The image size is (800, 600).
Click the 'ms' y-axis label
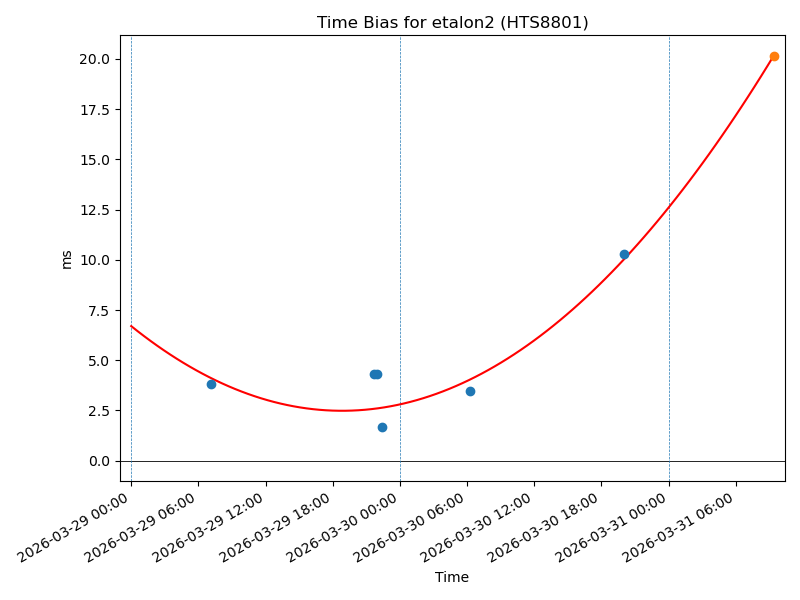(67, 259)
